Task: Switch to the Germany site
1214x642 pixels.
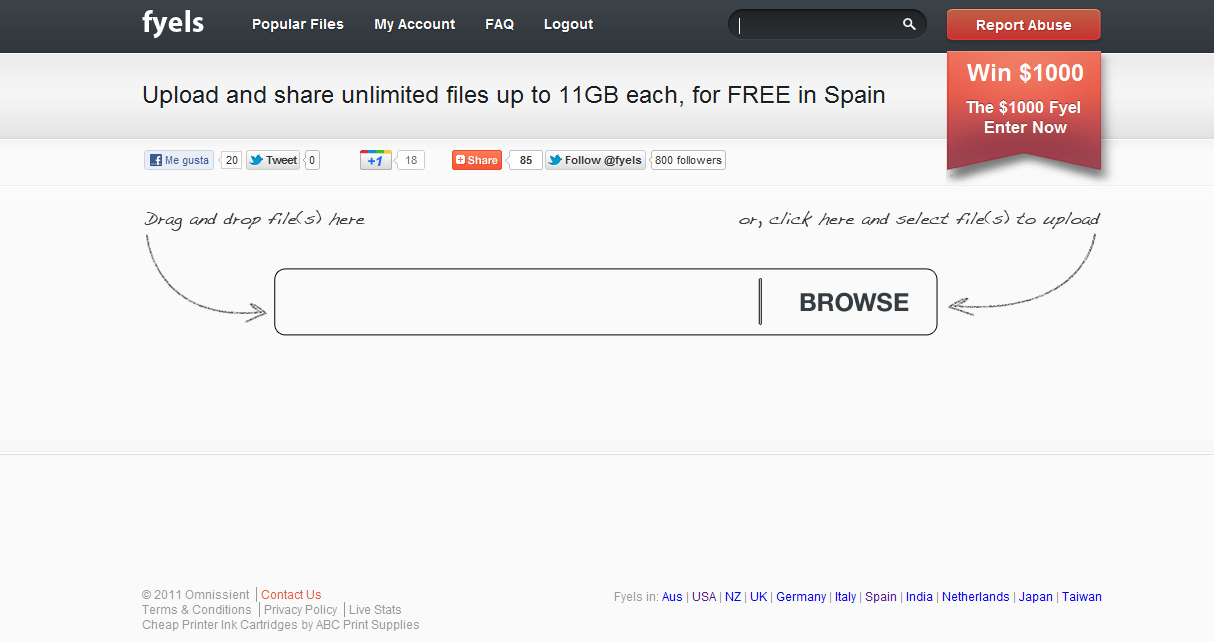Action: point(801,597)
